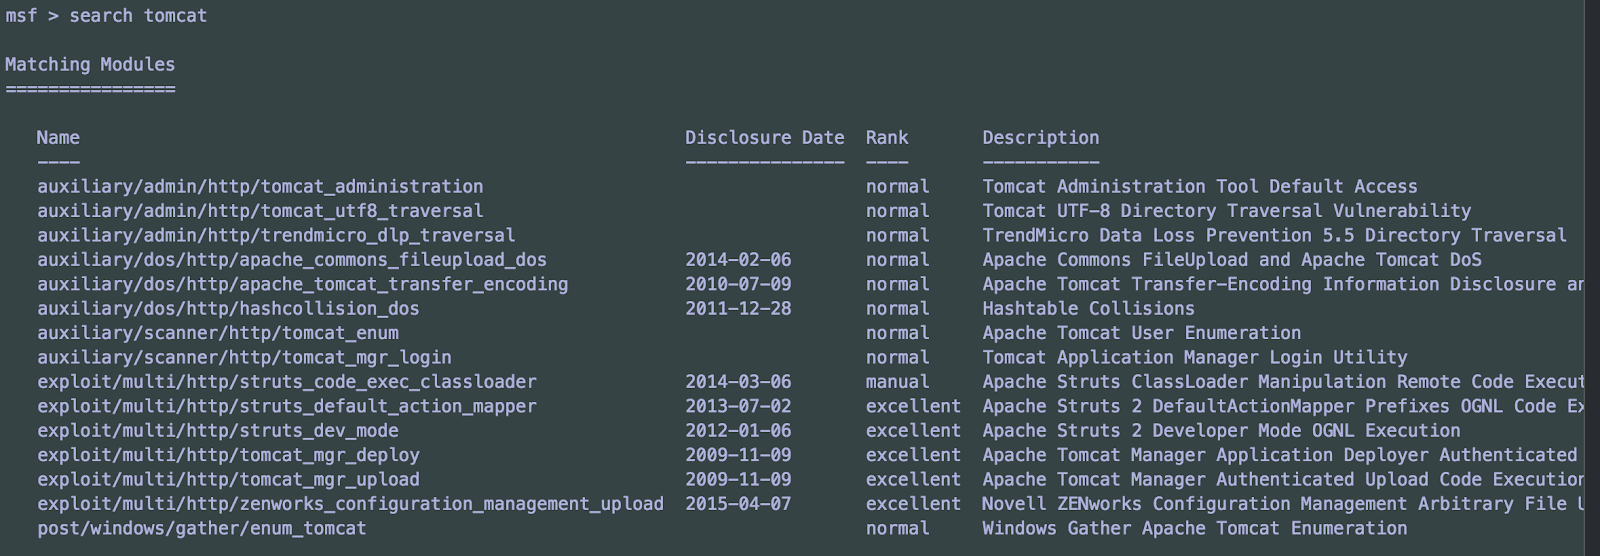Viewport: 1600px width, 556px height.
Task: Select auxiliary/dos/http/apache_tomcat_transfer_encoding module name
Action: 303,284
